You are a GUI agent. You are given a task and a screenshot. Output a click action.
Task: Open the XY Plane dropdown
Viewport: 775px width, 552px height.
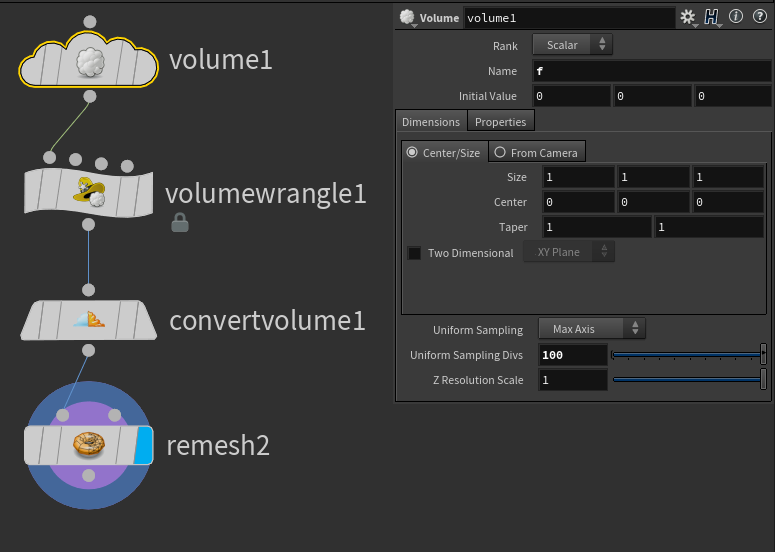click(x=569, y=252)
